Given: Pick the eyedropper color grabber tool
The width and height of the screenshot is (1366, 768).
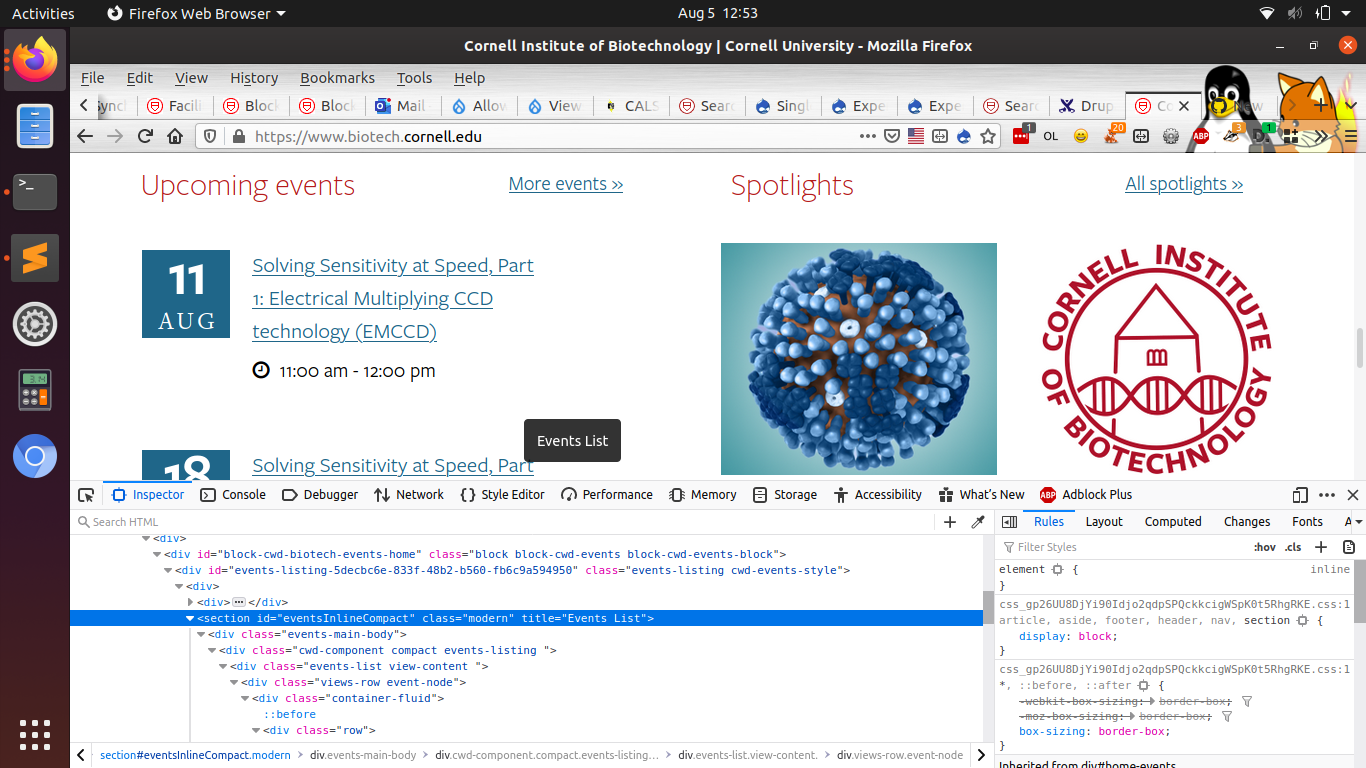Looking at the screenshot, I should (x=978, y=522).
